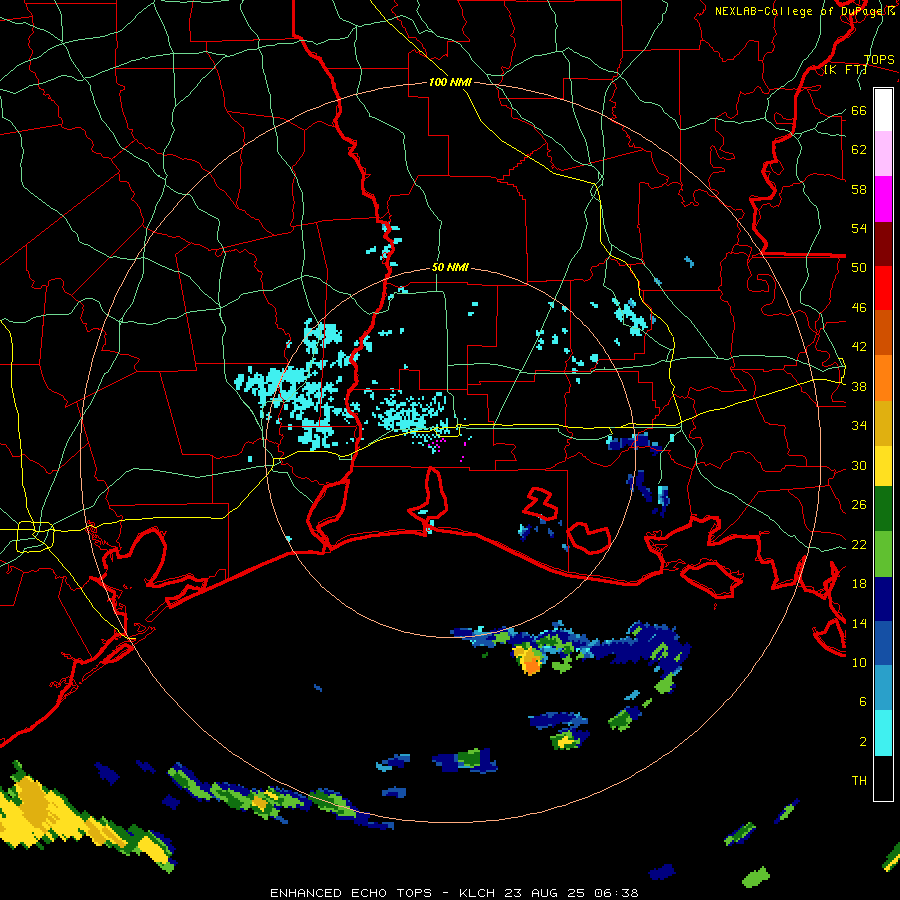The width and height of the screenshot is (900, 900).
Task: Click the legend value 34
Action: [x=859, y=426]
